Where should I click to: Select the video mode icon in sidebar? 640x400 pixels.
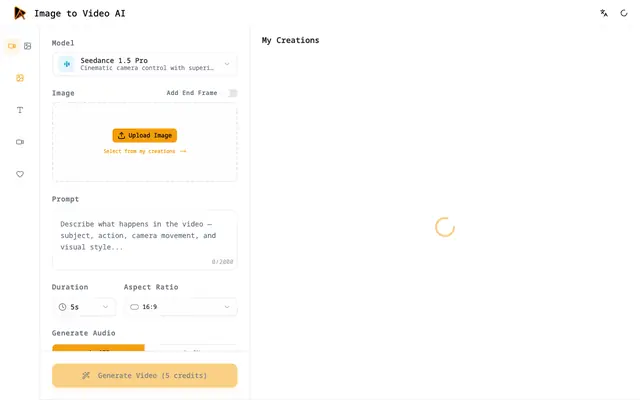[12, 46]
